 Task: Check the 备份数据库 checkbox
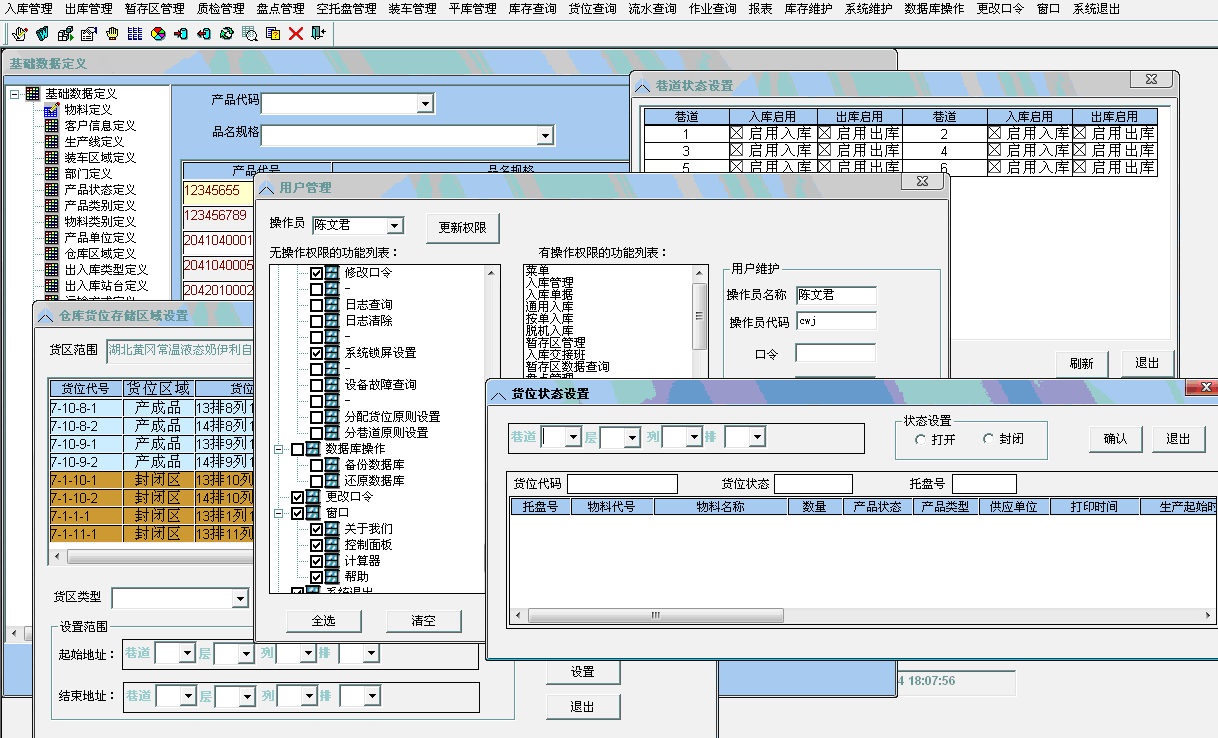pos(316,464)
